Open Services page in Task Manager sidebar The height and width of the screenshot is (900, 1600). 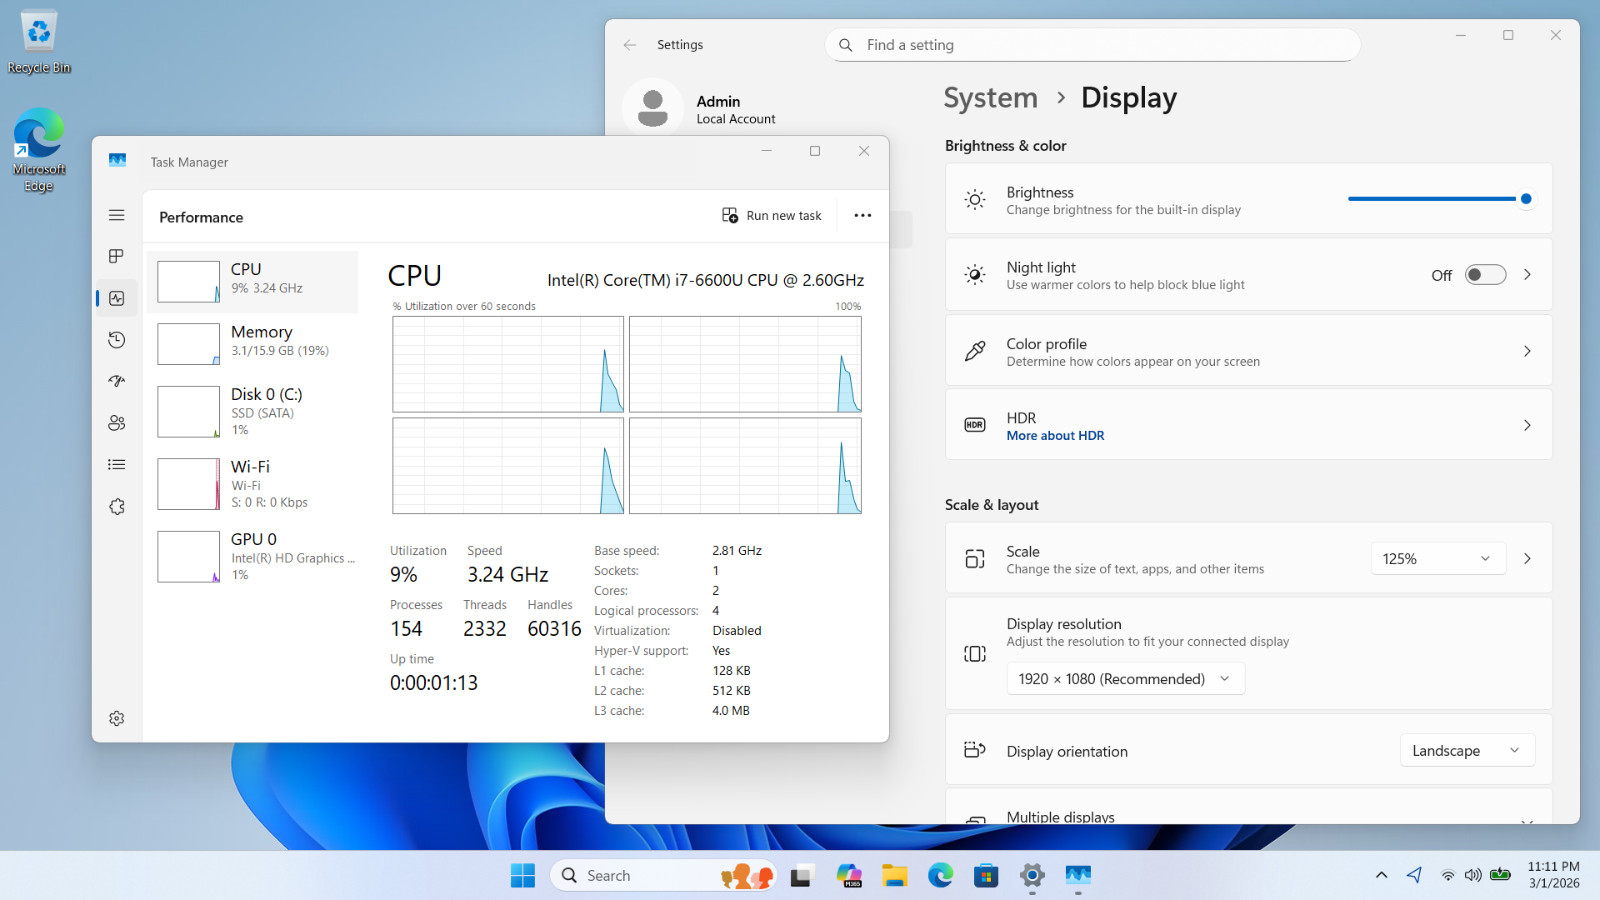click(x=117, y=507)
